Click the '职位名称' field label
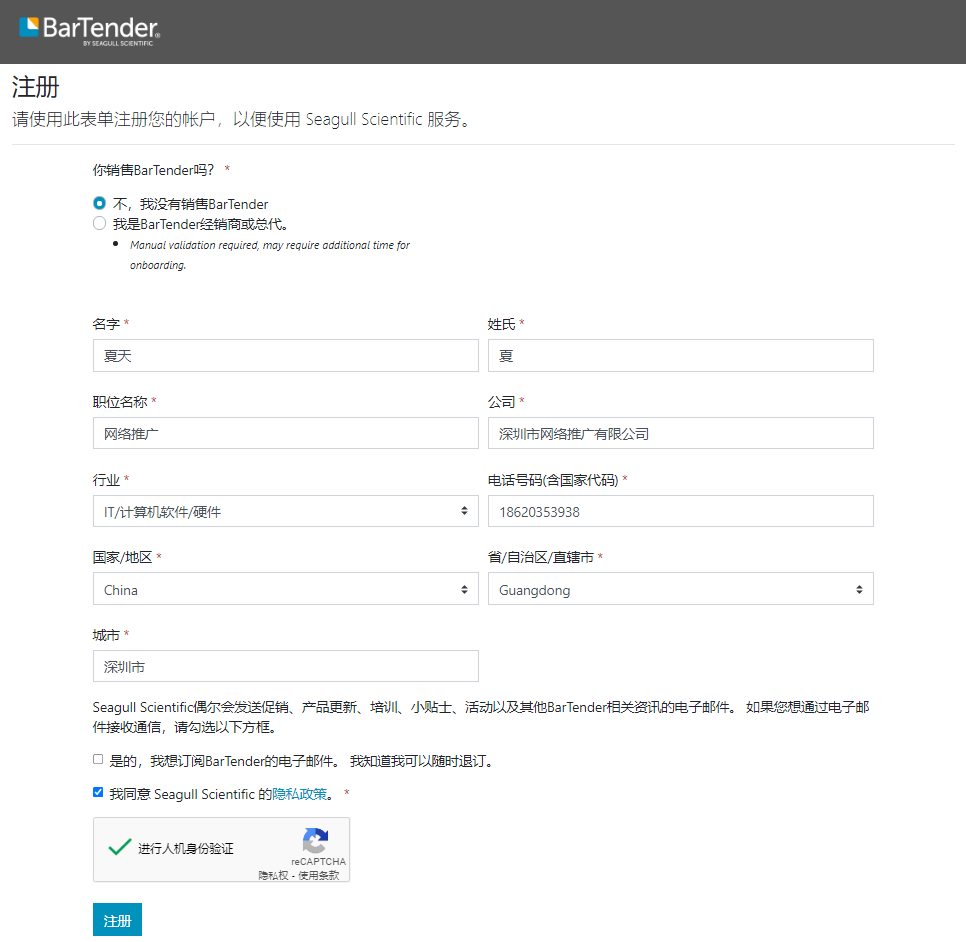This screenshot has width=966, height=942. [x=120, y=402]
